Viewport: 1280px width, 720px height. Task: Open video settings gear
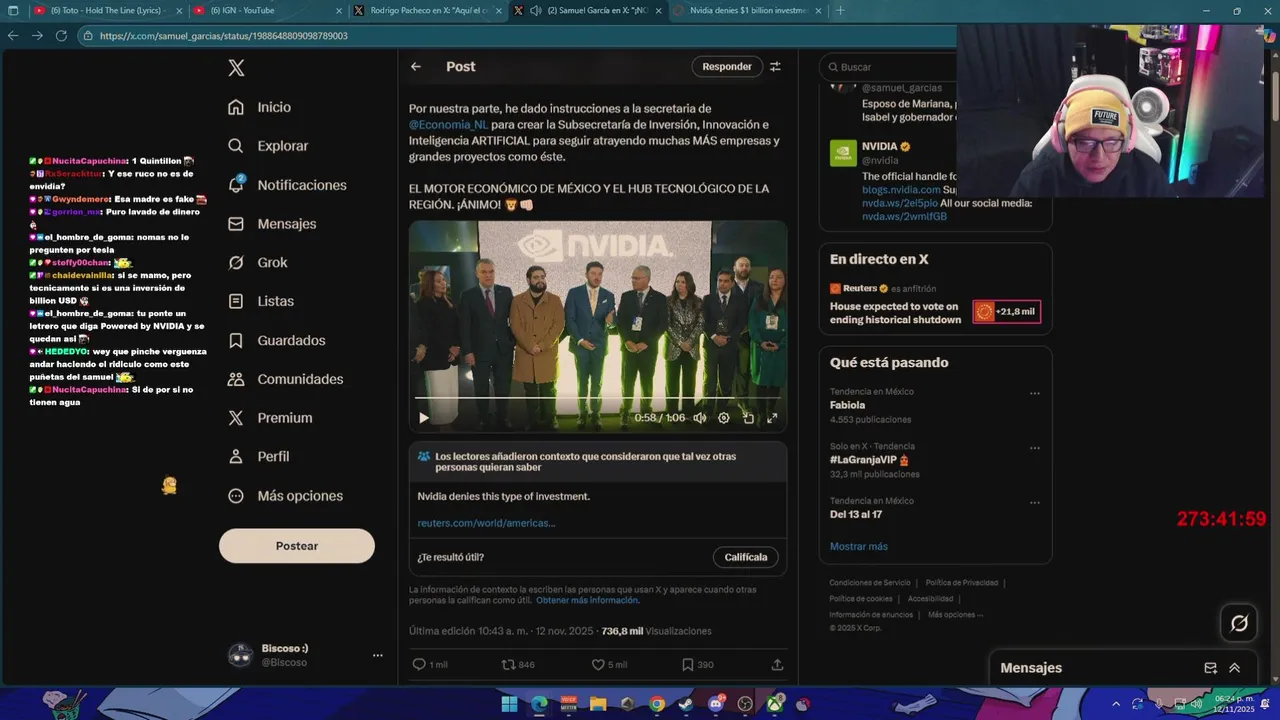(724, 418)
